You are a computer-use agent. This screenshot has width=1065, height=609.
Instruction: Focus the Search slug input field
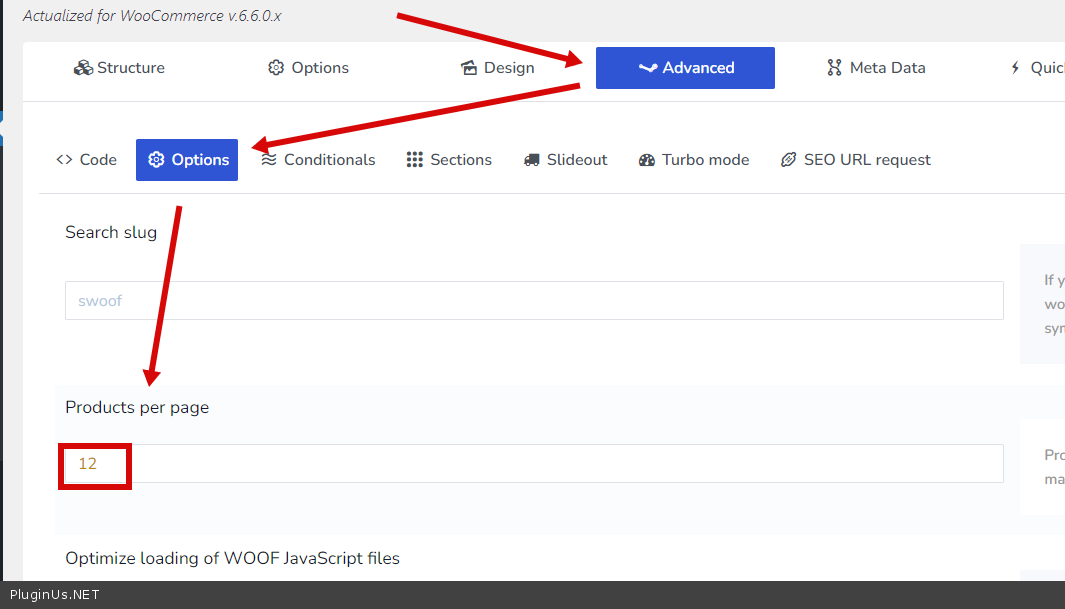534,300
